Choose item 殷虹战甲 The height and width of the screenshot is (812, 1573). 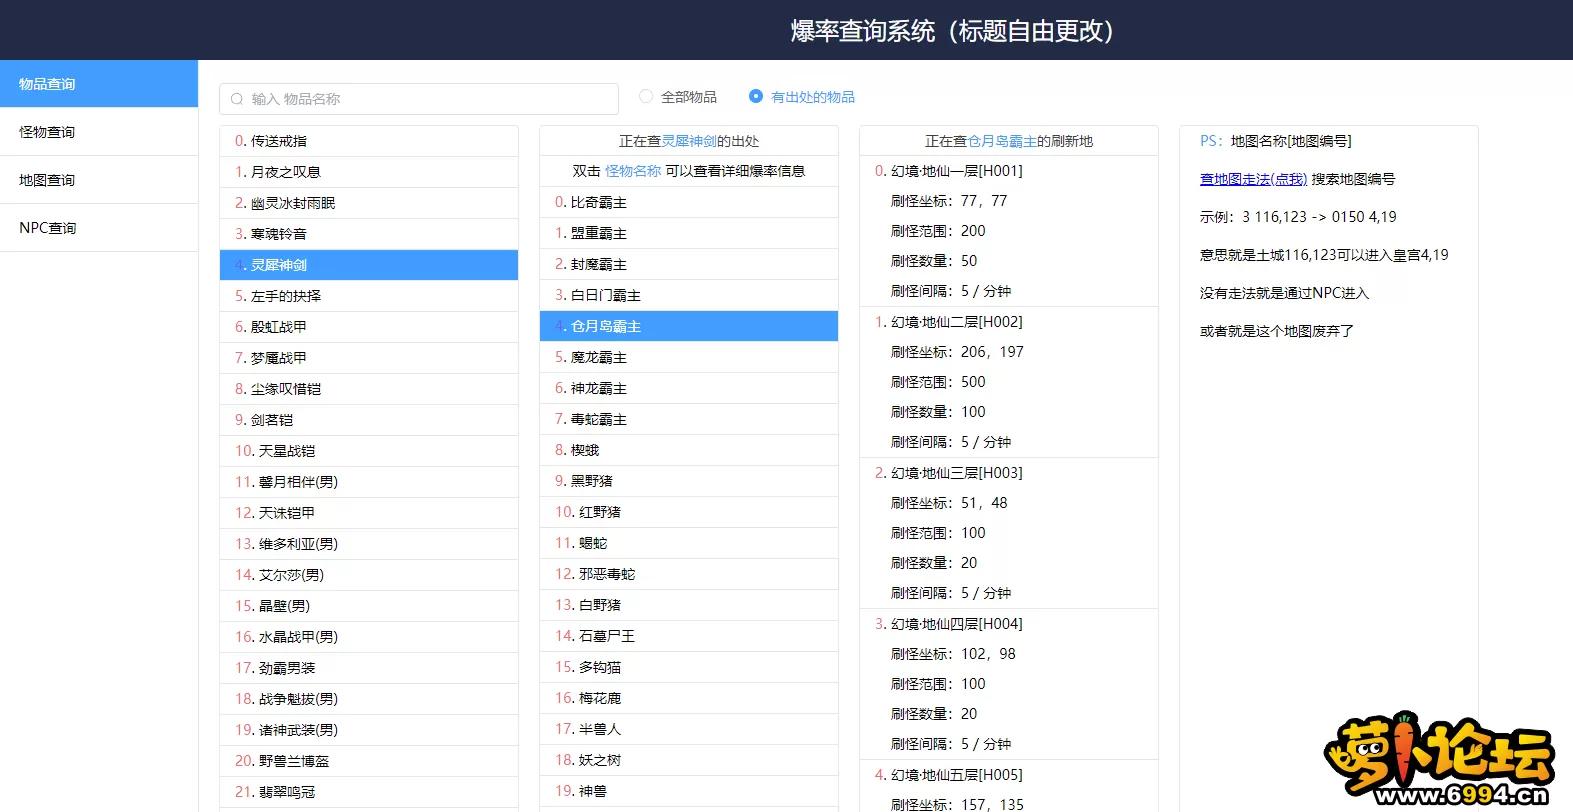pyautogui.click(x=369, y=327)
